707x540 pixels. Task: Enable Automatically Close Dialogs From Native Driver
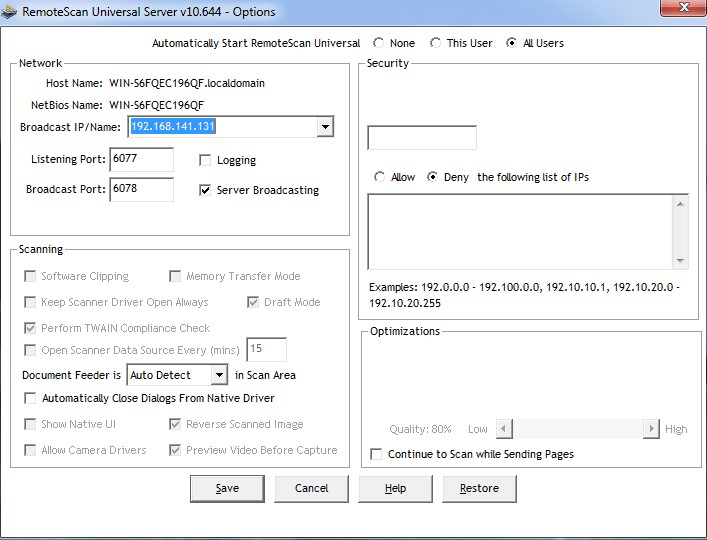(30, 398)
